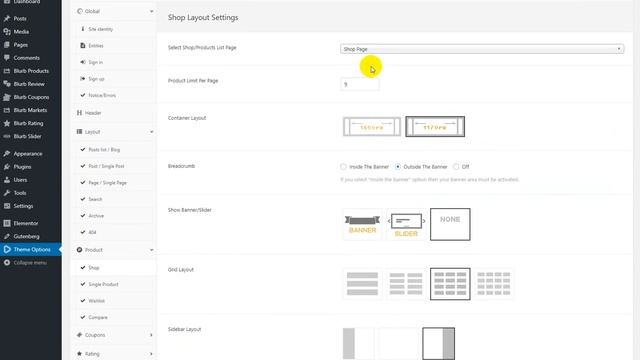
Task: Click the Blurb Coupons icon
Action: 7,97
